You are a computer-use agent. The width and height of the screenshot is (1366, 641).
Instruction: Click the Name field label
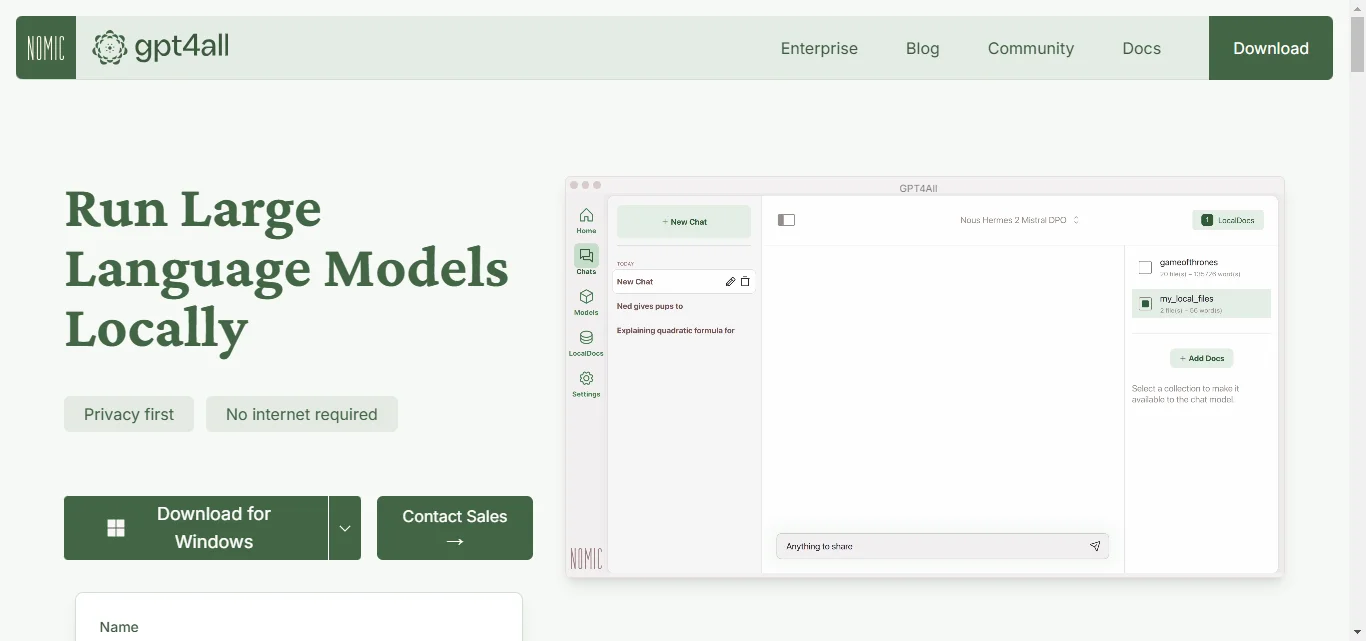click(119, 627)
